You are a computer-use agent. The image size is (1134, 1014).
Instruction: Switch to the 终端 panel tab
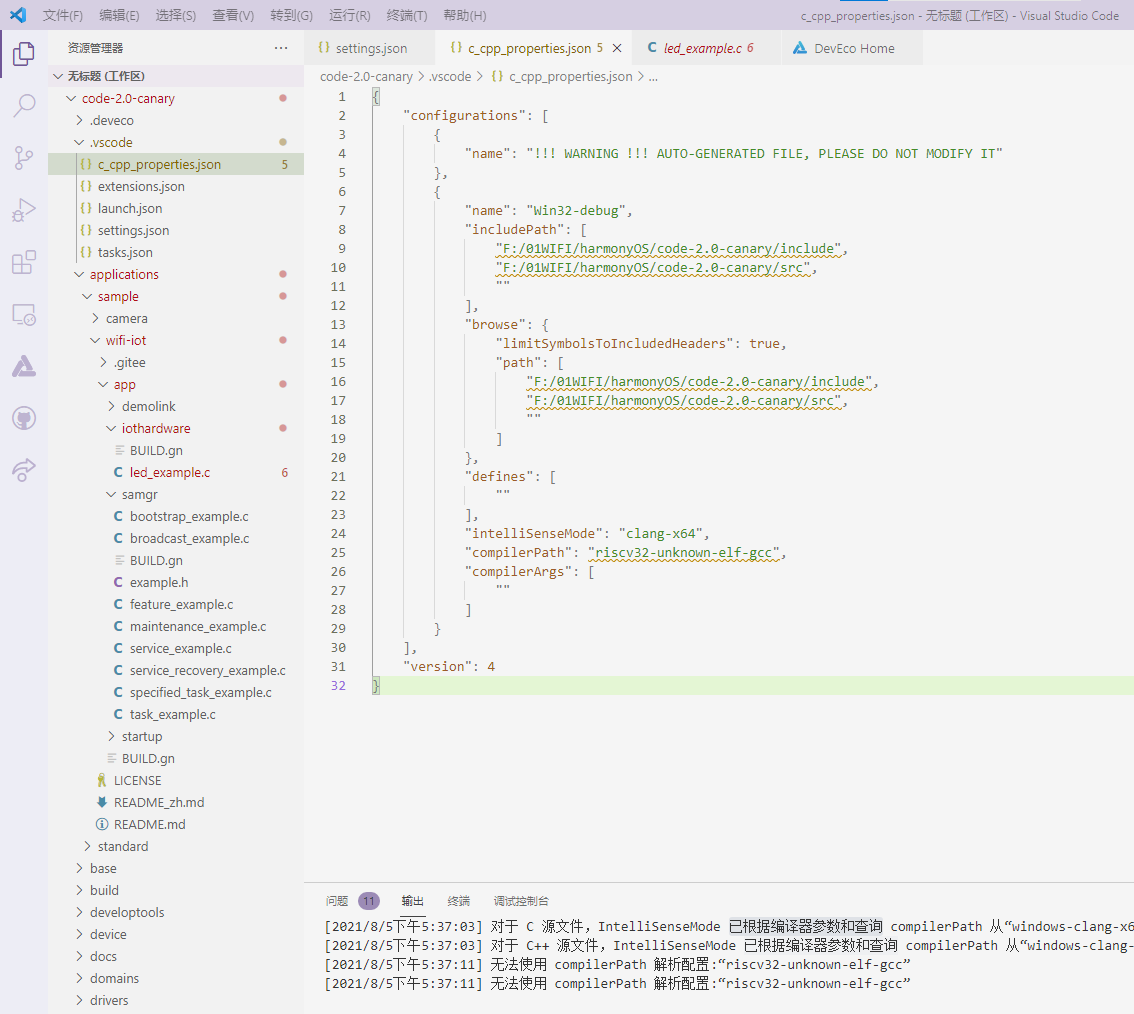[459, 901]
